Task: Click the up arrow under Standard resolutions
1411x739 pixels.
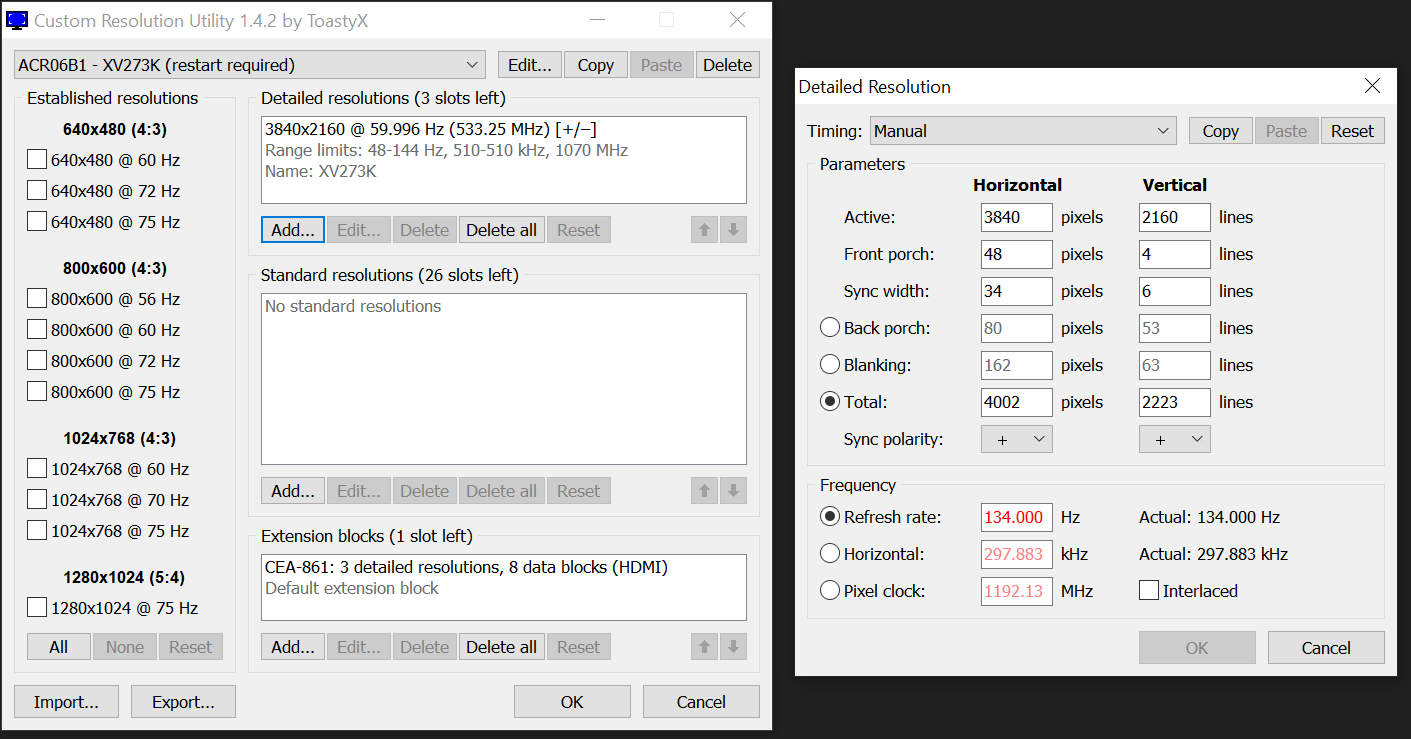Action: pyautogui.click(x=704, y=491)
